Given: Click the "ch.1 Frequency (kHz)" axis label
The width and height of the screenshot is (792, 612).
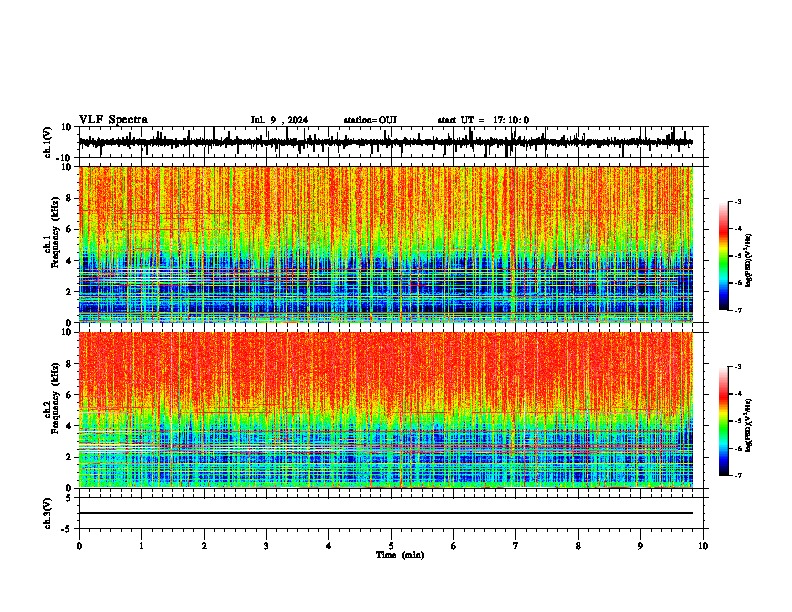Looking at the screenshot, I should tap(52, 232).
